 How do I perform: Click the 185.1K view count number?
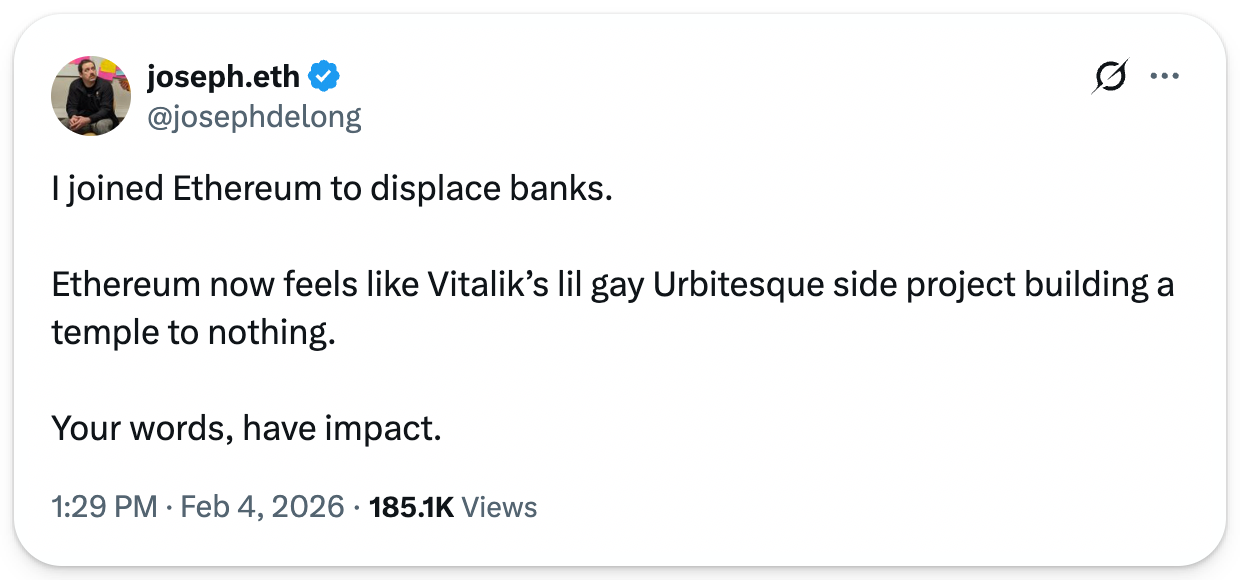411,507
